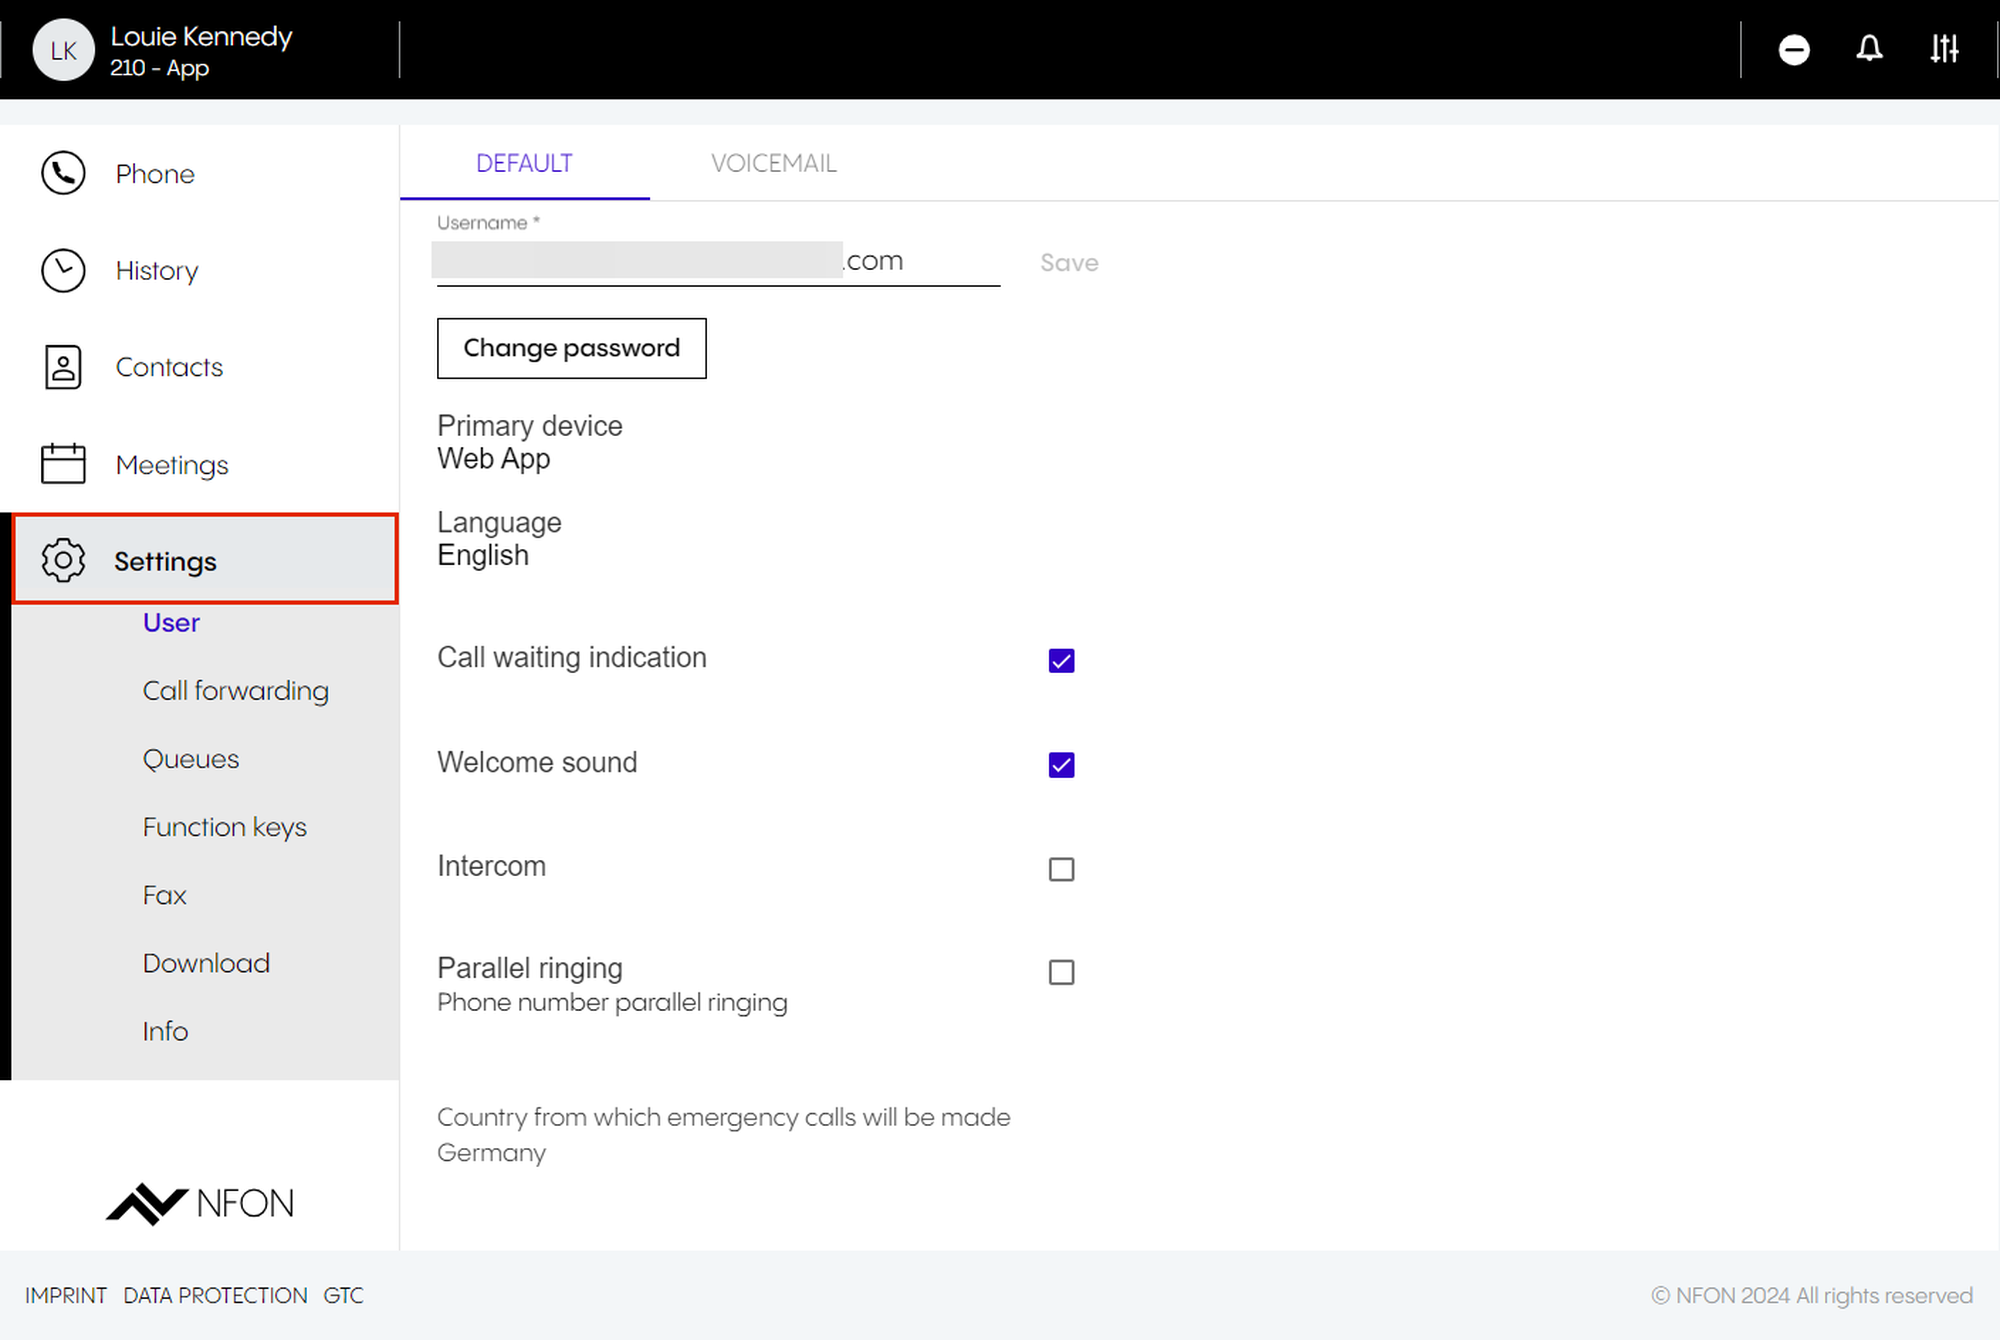Open the Function keys submenu item

click(224, 827)
